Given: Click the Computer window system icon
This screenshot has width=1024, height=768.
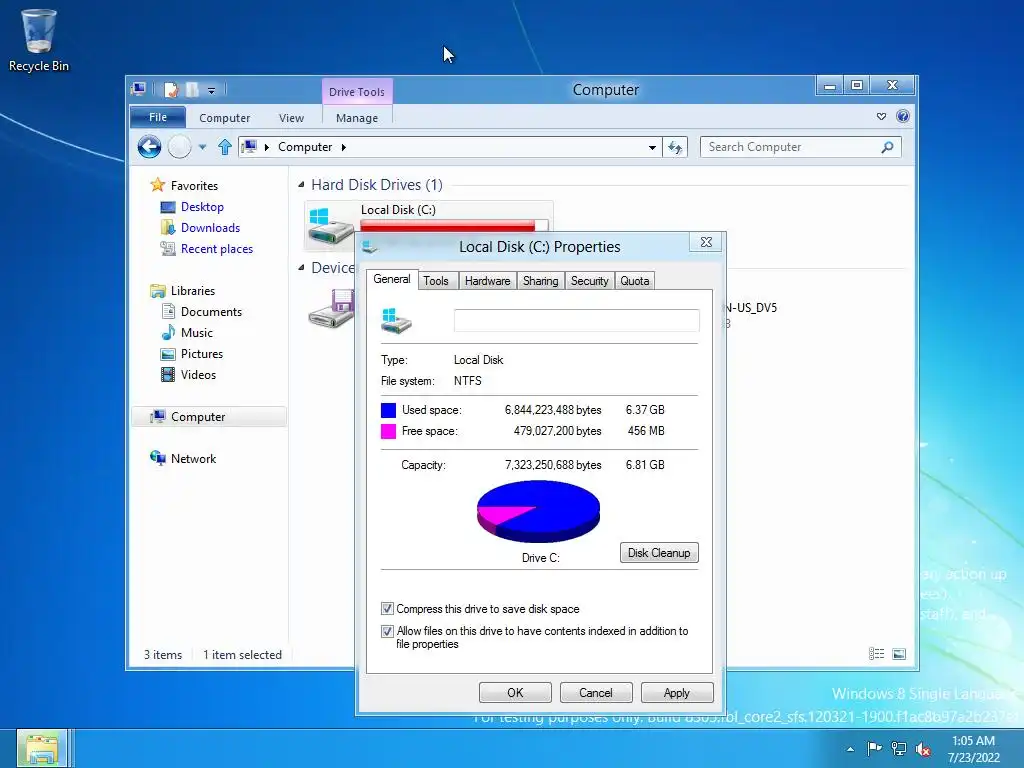Looking at the screenshot, I should (138, 89).
